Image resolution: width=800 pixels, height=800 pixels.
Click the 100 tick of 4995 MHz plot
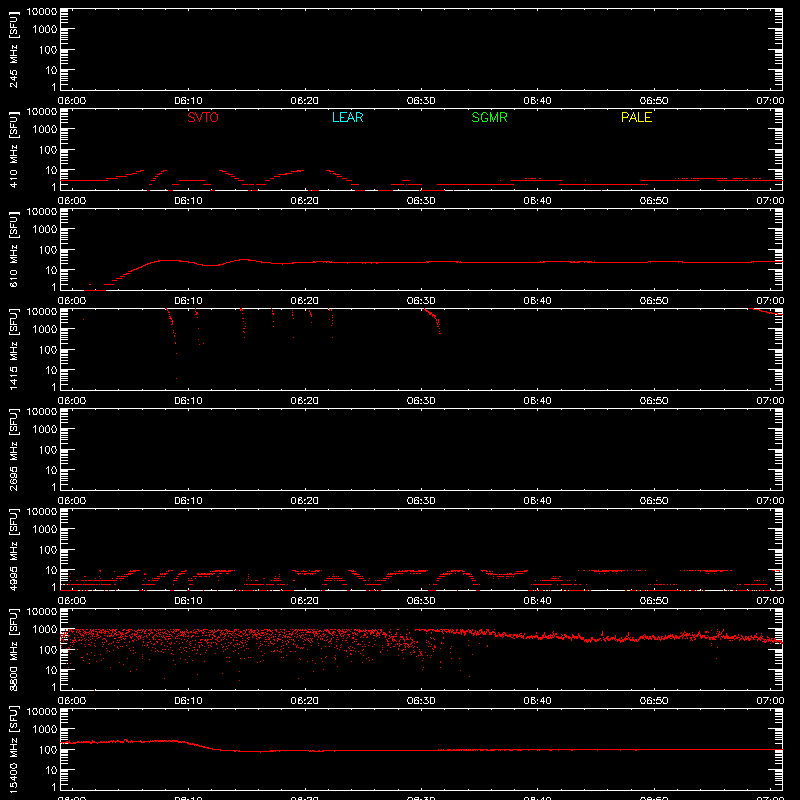click(x=46, y=550)
